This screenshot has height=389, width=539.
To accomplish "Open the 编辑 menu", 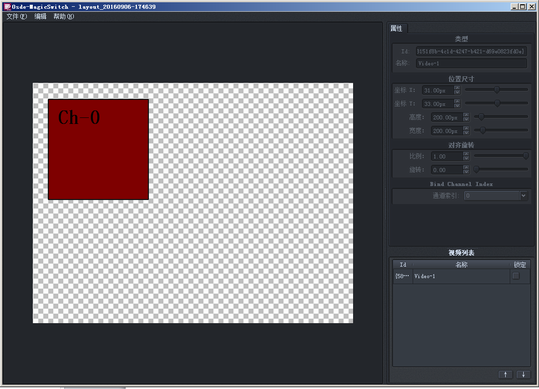I will [x=40, y=16].
